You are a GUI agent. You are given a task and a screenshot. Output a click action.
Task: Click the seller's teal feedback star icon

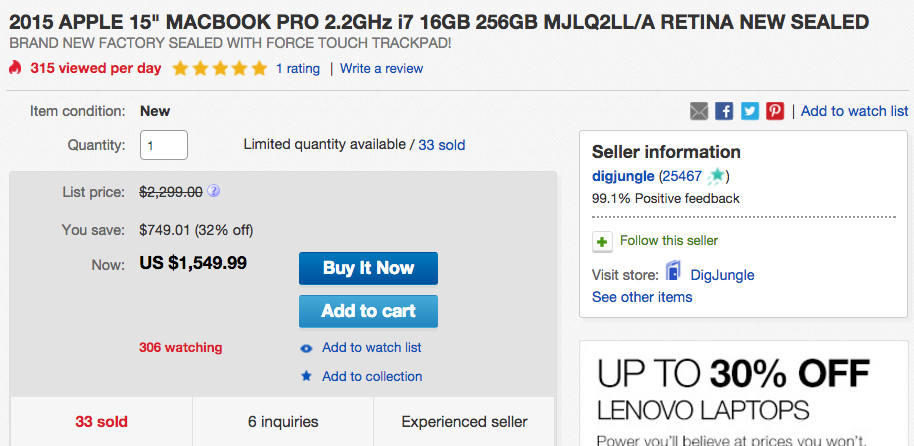[x=716, y=175]
